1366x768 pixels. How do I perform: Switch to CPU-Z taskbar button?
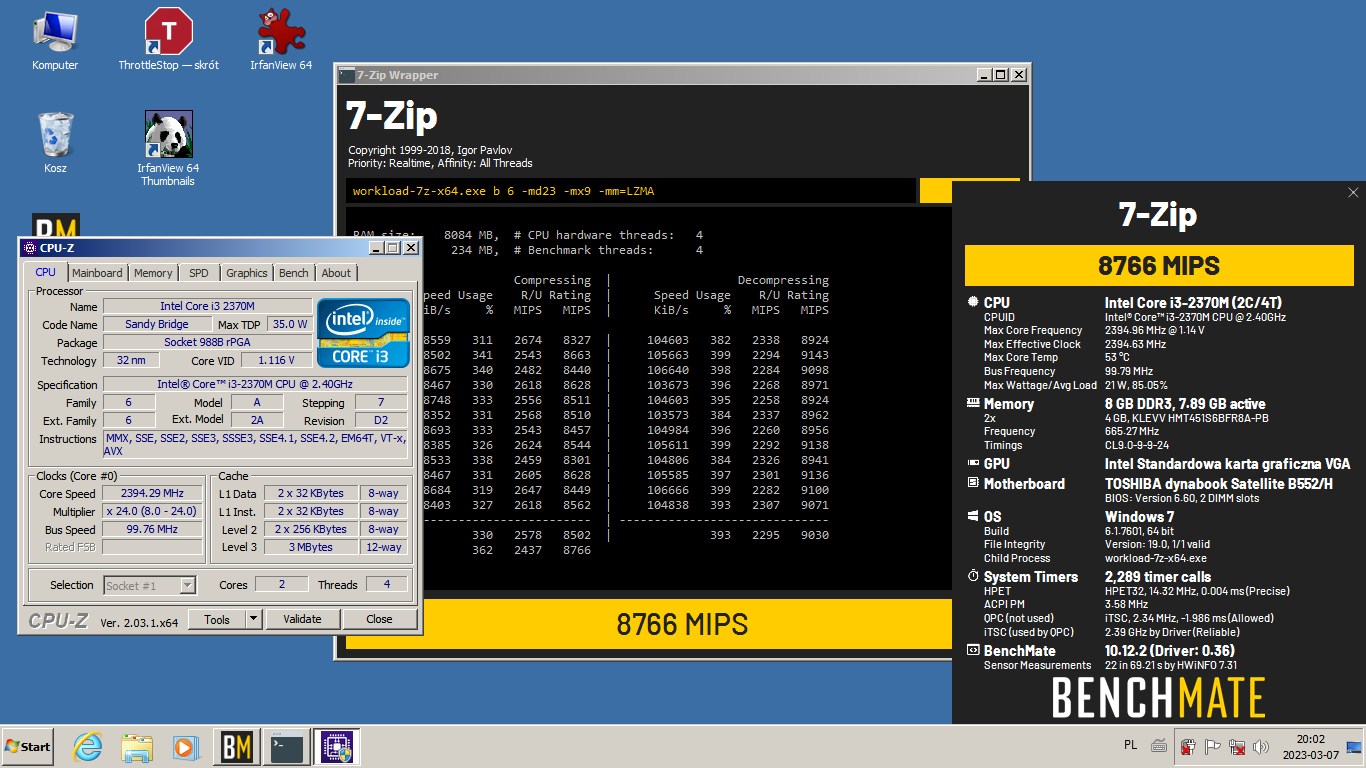pyautogui.click(x=336, y=747)
